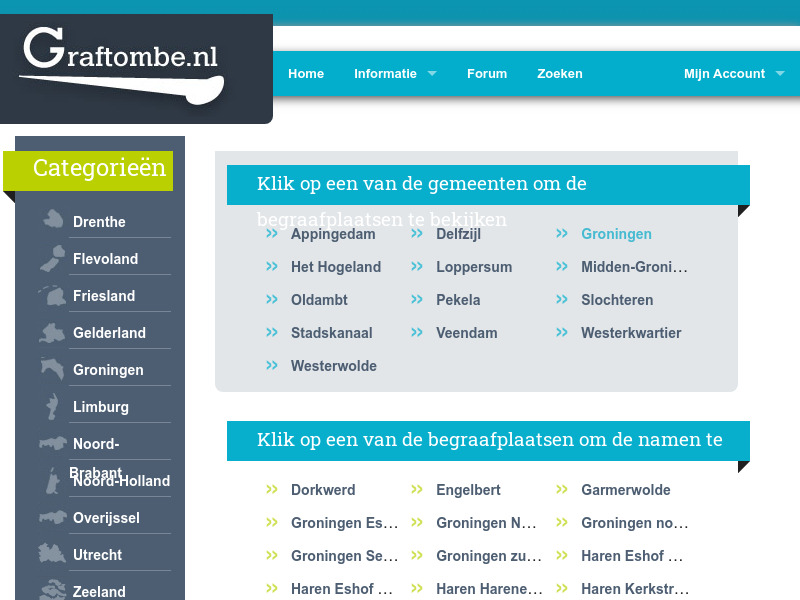Click the chevron next to Appingedam
The image size is (800, 600).
tap(272, 233)
